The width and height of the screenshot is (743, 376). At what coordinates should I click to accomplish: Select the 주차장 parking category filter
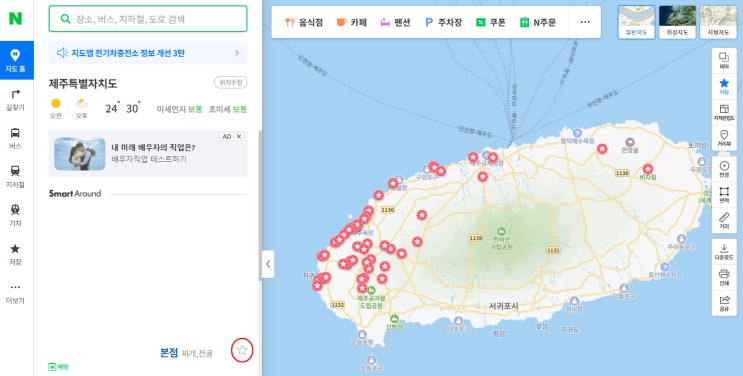(x=443, y=22)
